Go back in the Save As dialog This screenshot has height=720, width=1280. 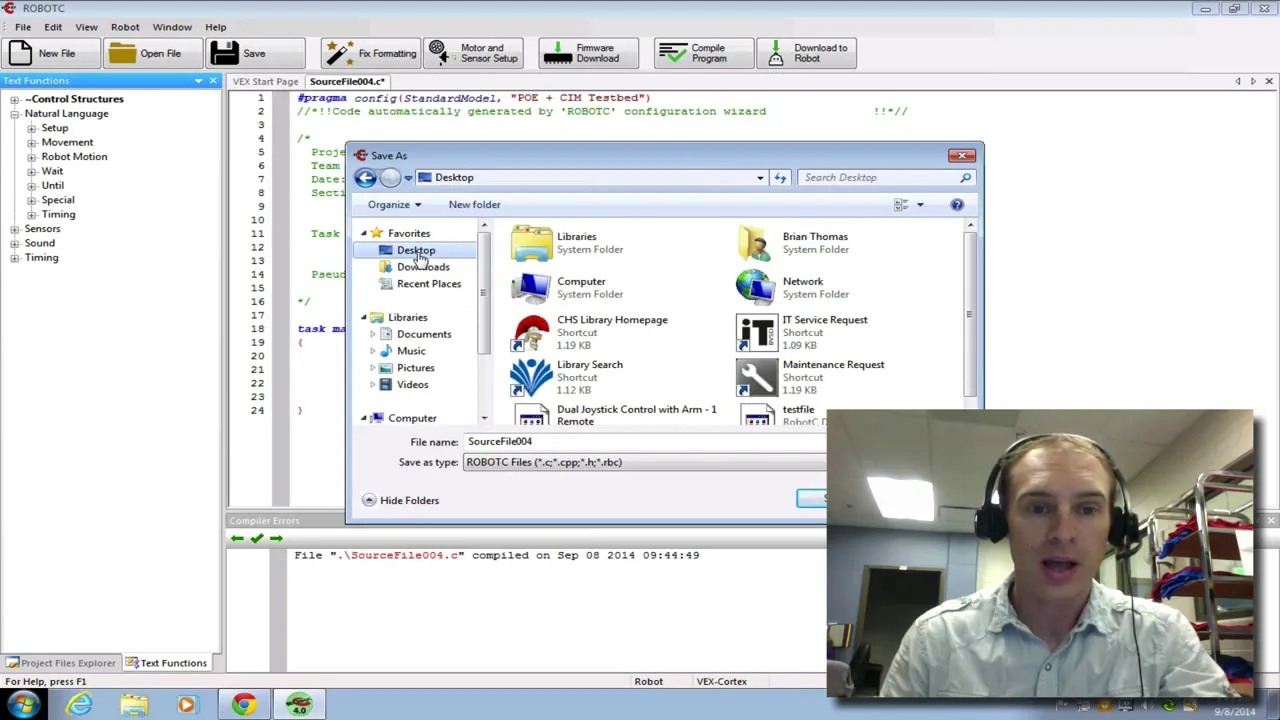pos(365,178)
